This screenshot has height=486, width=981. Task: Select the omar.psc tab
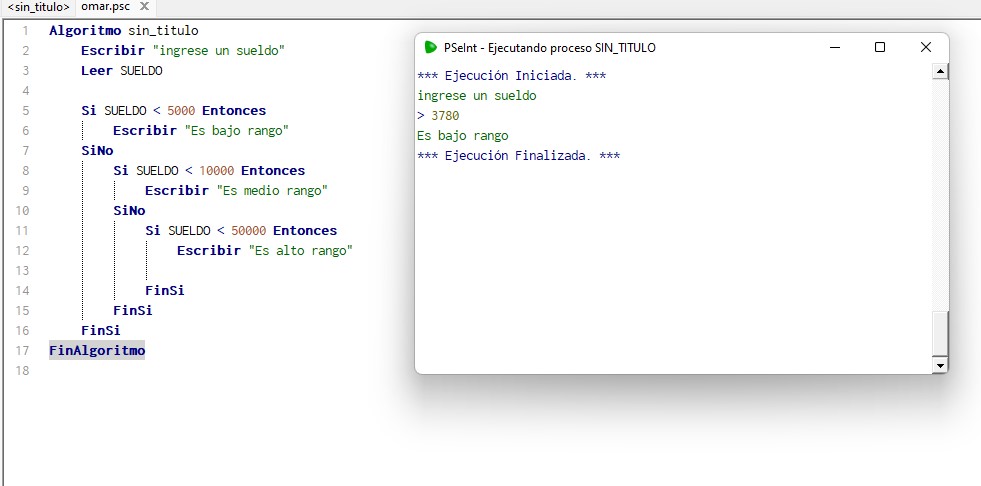(x=105, y=7)
